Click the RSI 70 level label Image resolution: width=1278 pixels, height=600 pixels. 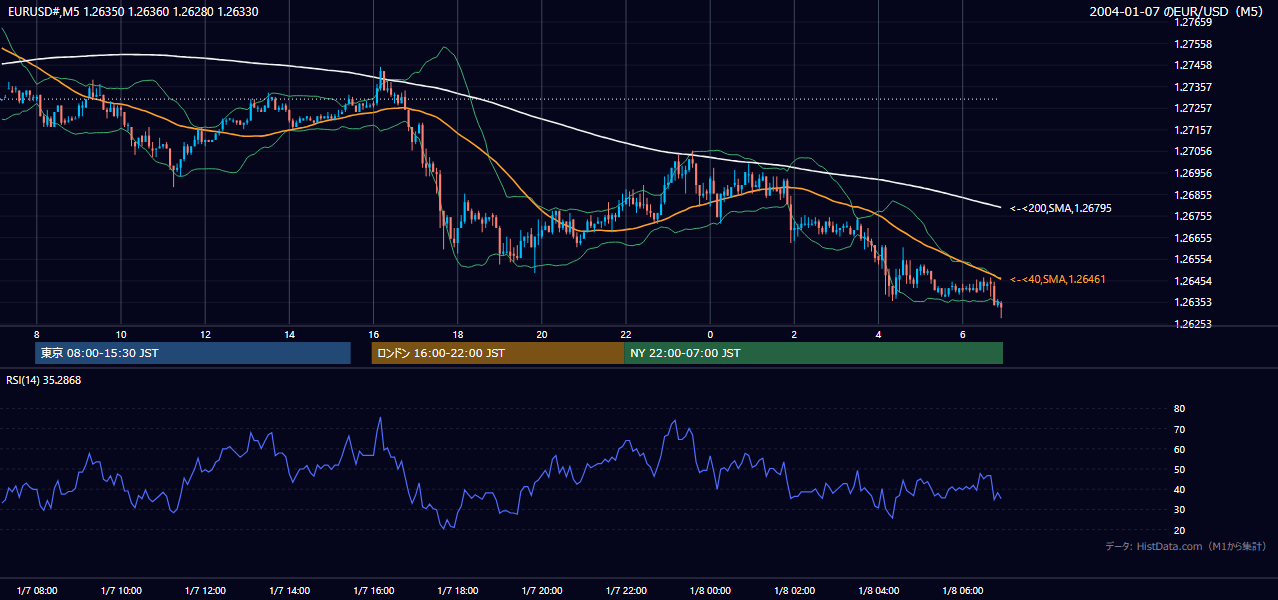[x=1179, y=429]
